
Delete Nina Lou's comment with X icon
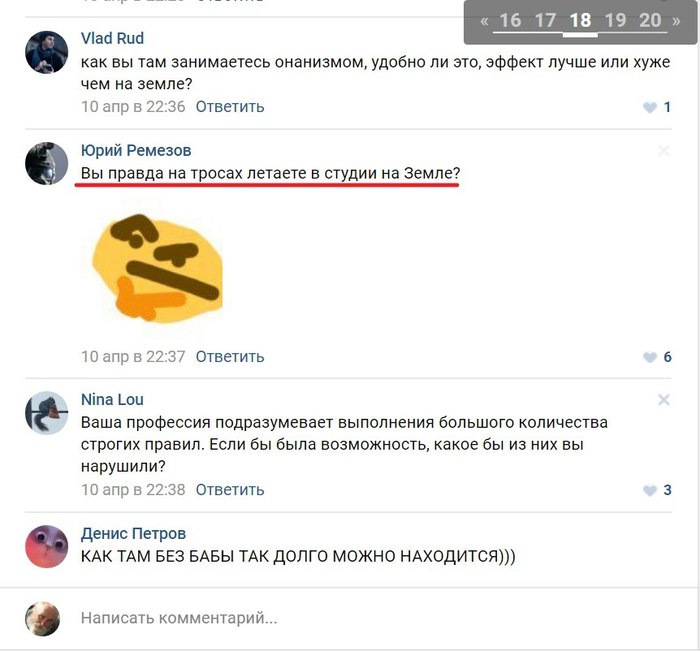663,400
